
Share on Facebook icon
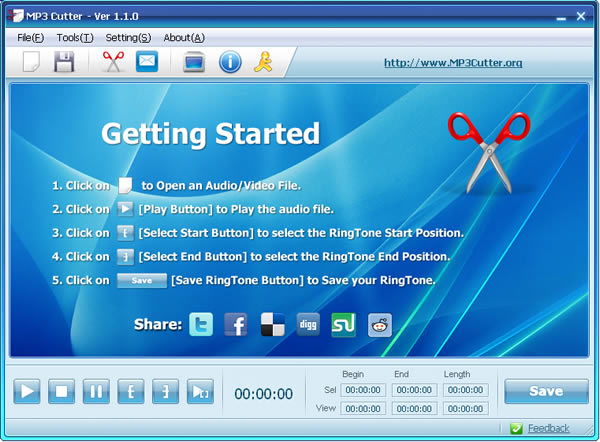(x=236, y=324)
